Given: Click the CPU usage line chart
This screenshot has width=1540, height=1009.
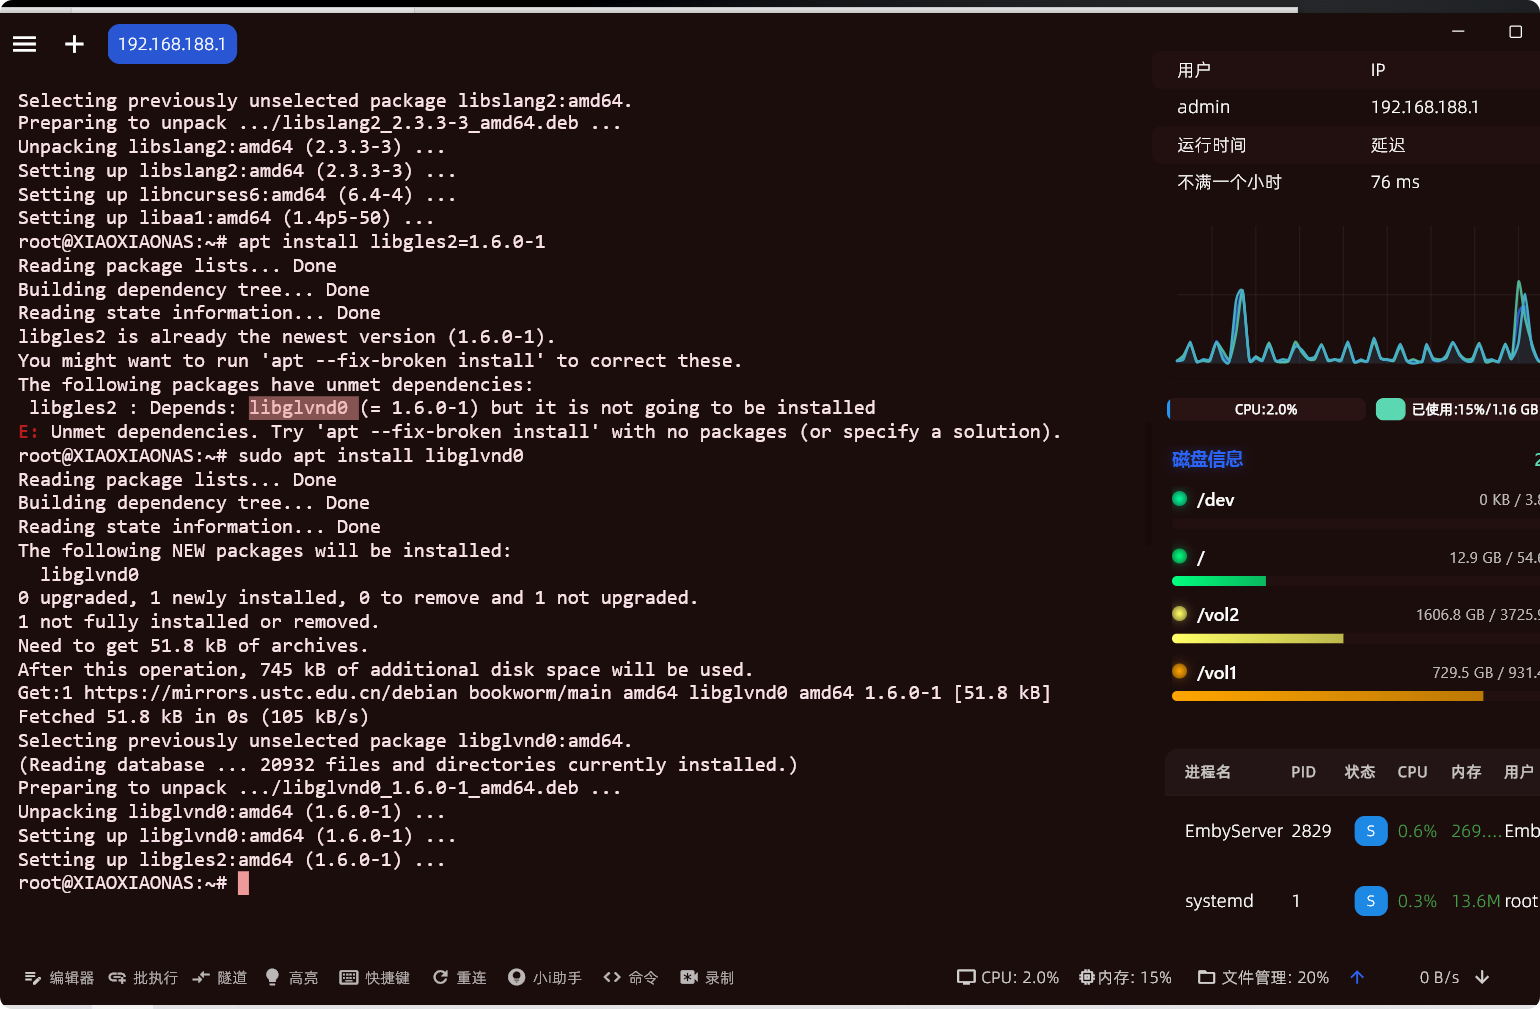Looking at the screenshot, I should (1357, 296).
